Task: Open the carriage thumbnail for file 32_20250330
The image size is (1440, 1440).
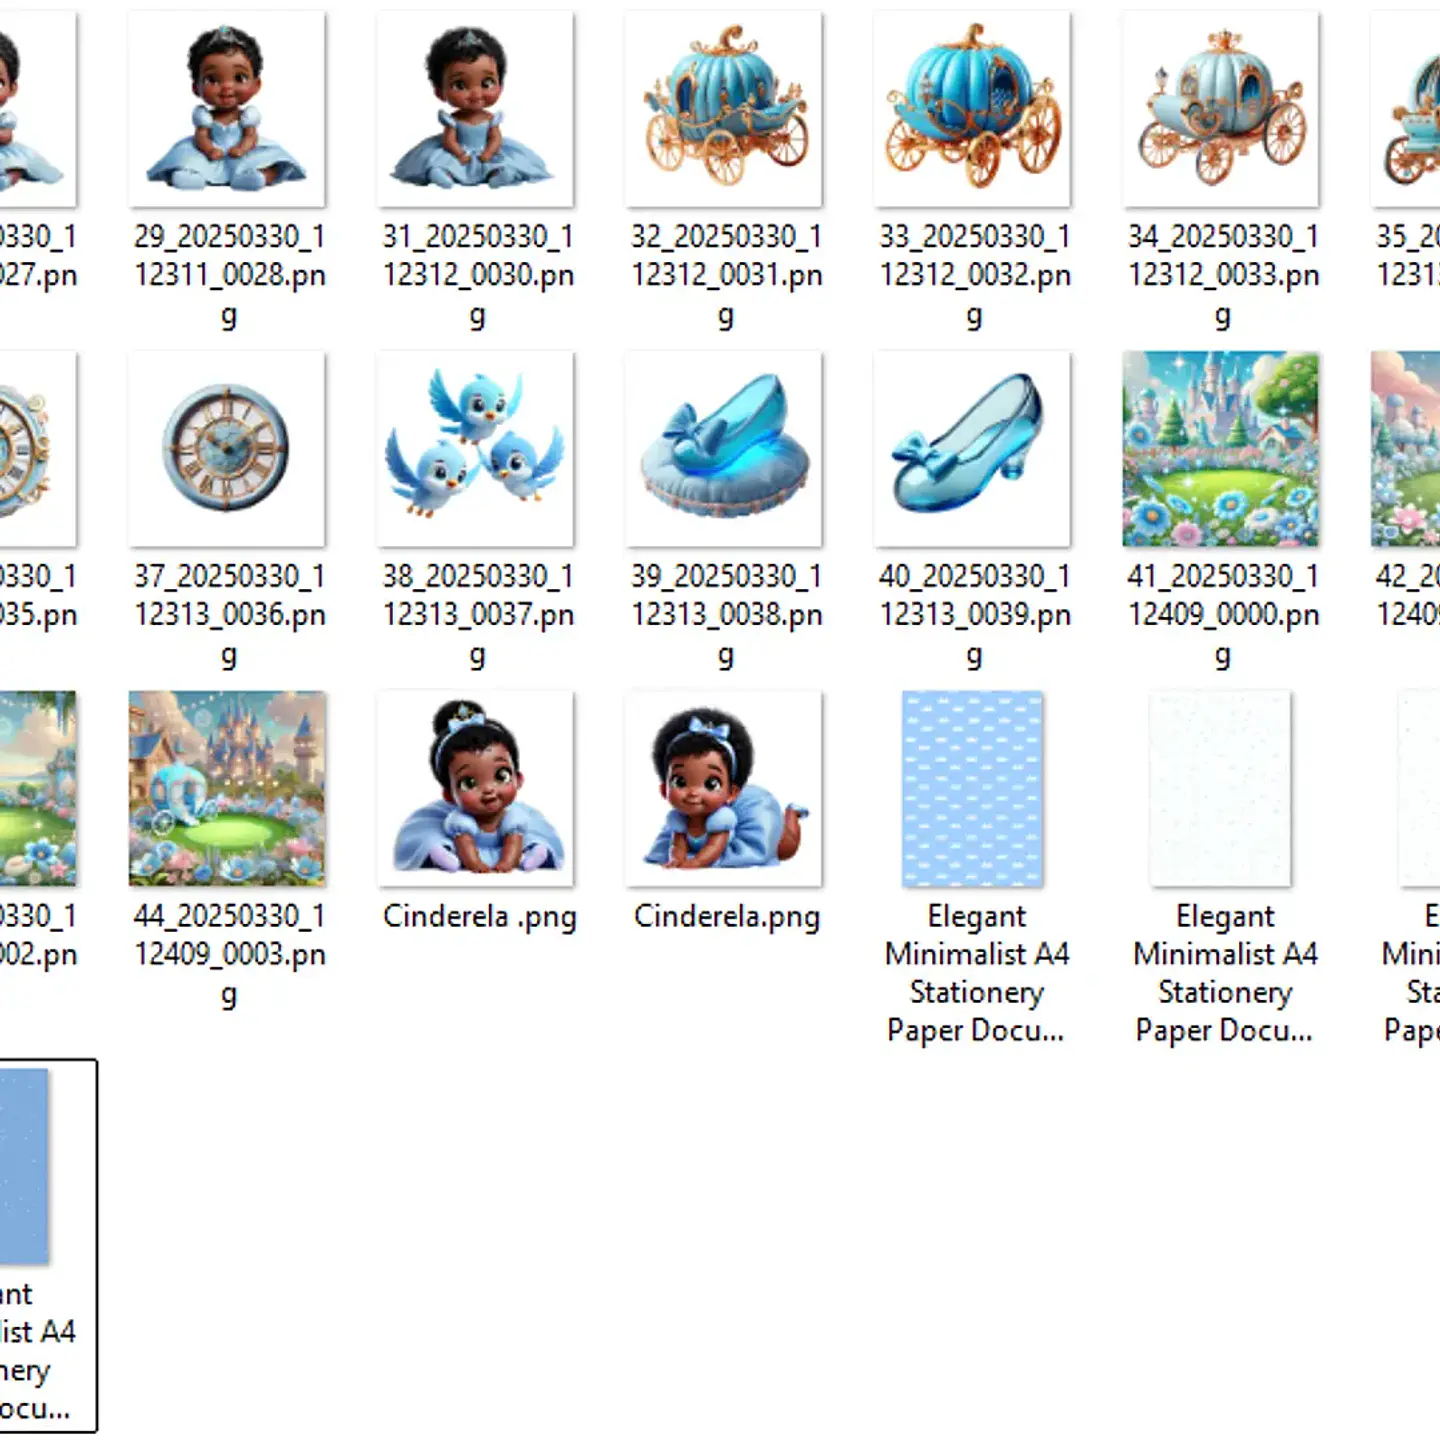Action: pos(724,109)
